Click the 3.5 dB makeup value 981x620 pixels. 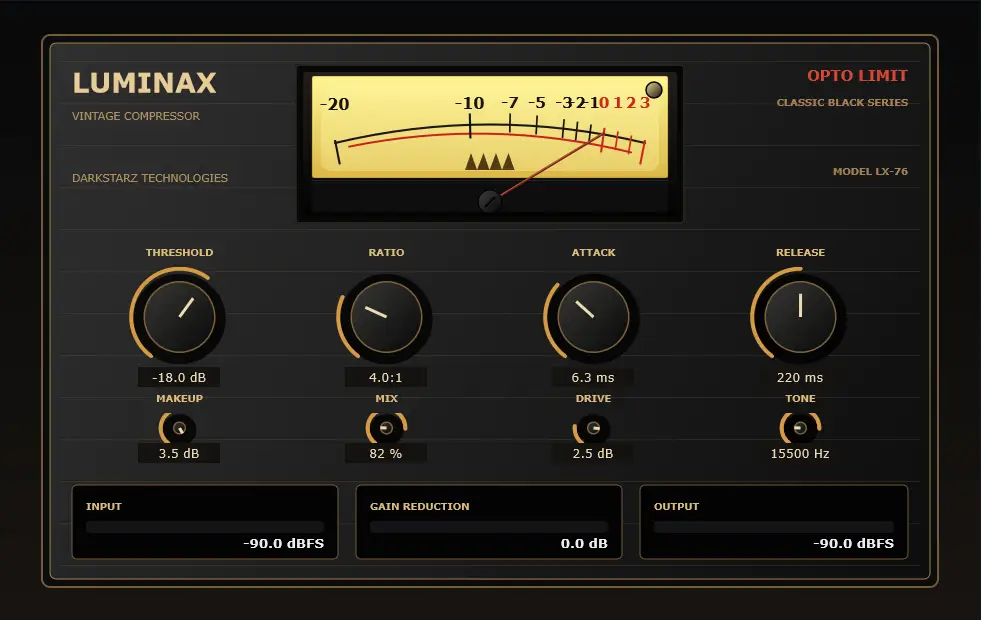[x=179, y=454]
